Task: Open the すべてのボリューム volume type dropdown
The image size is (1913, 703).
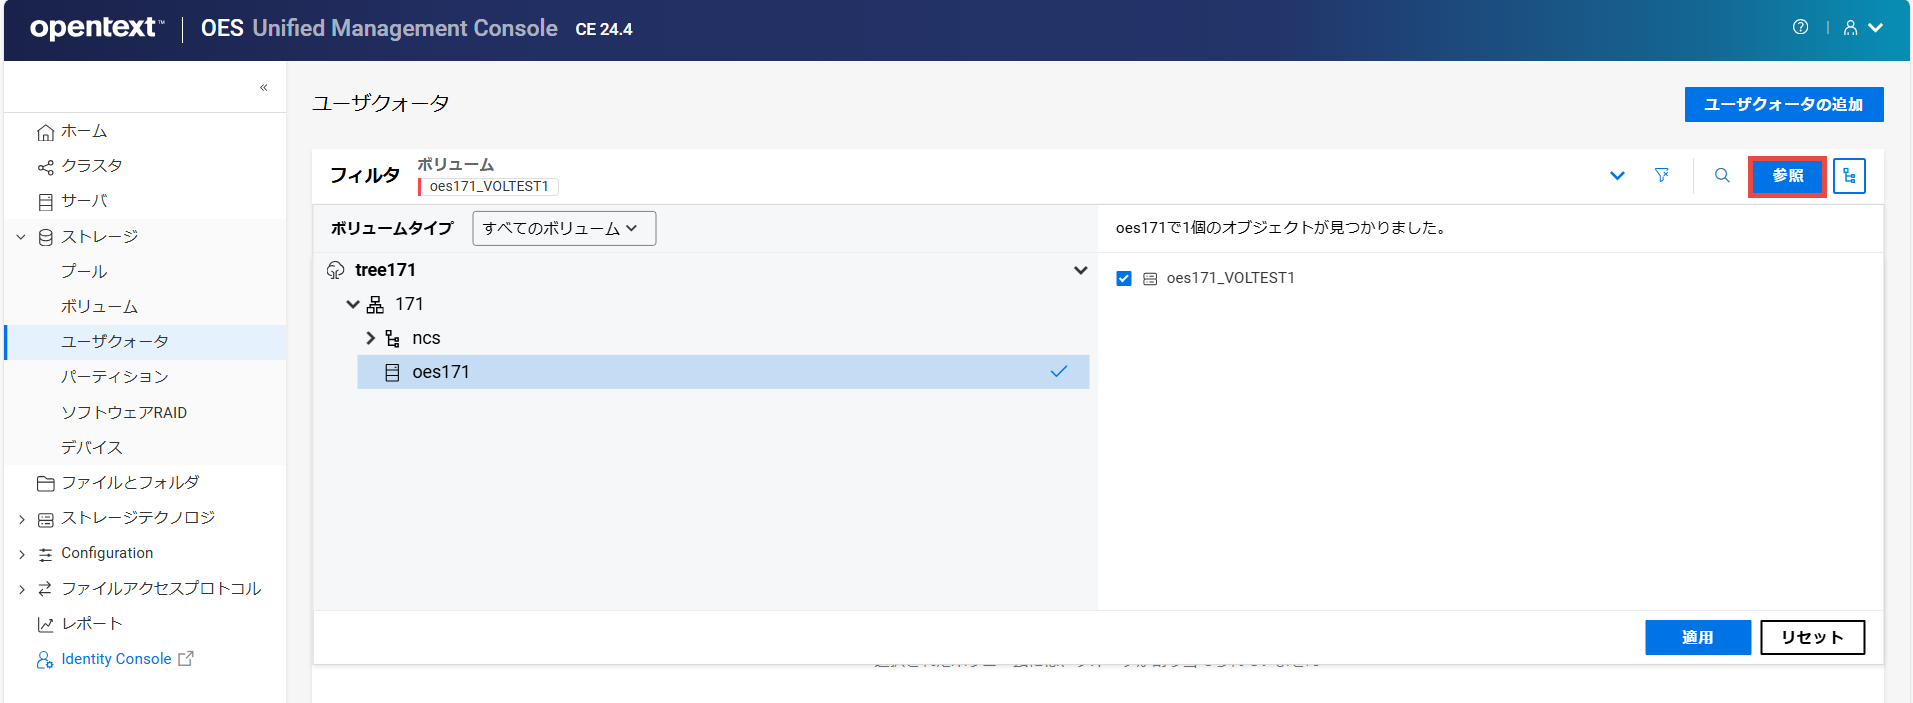Action: point(563,229)
